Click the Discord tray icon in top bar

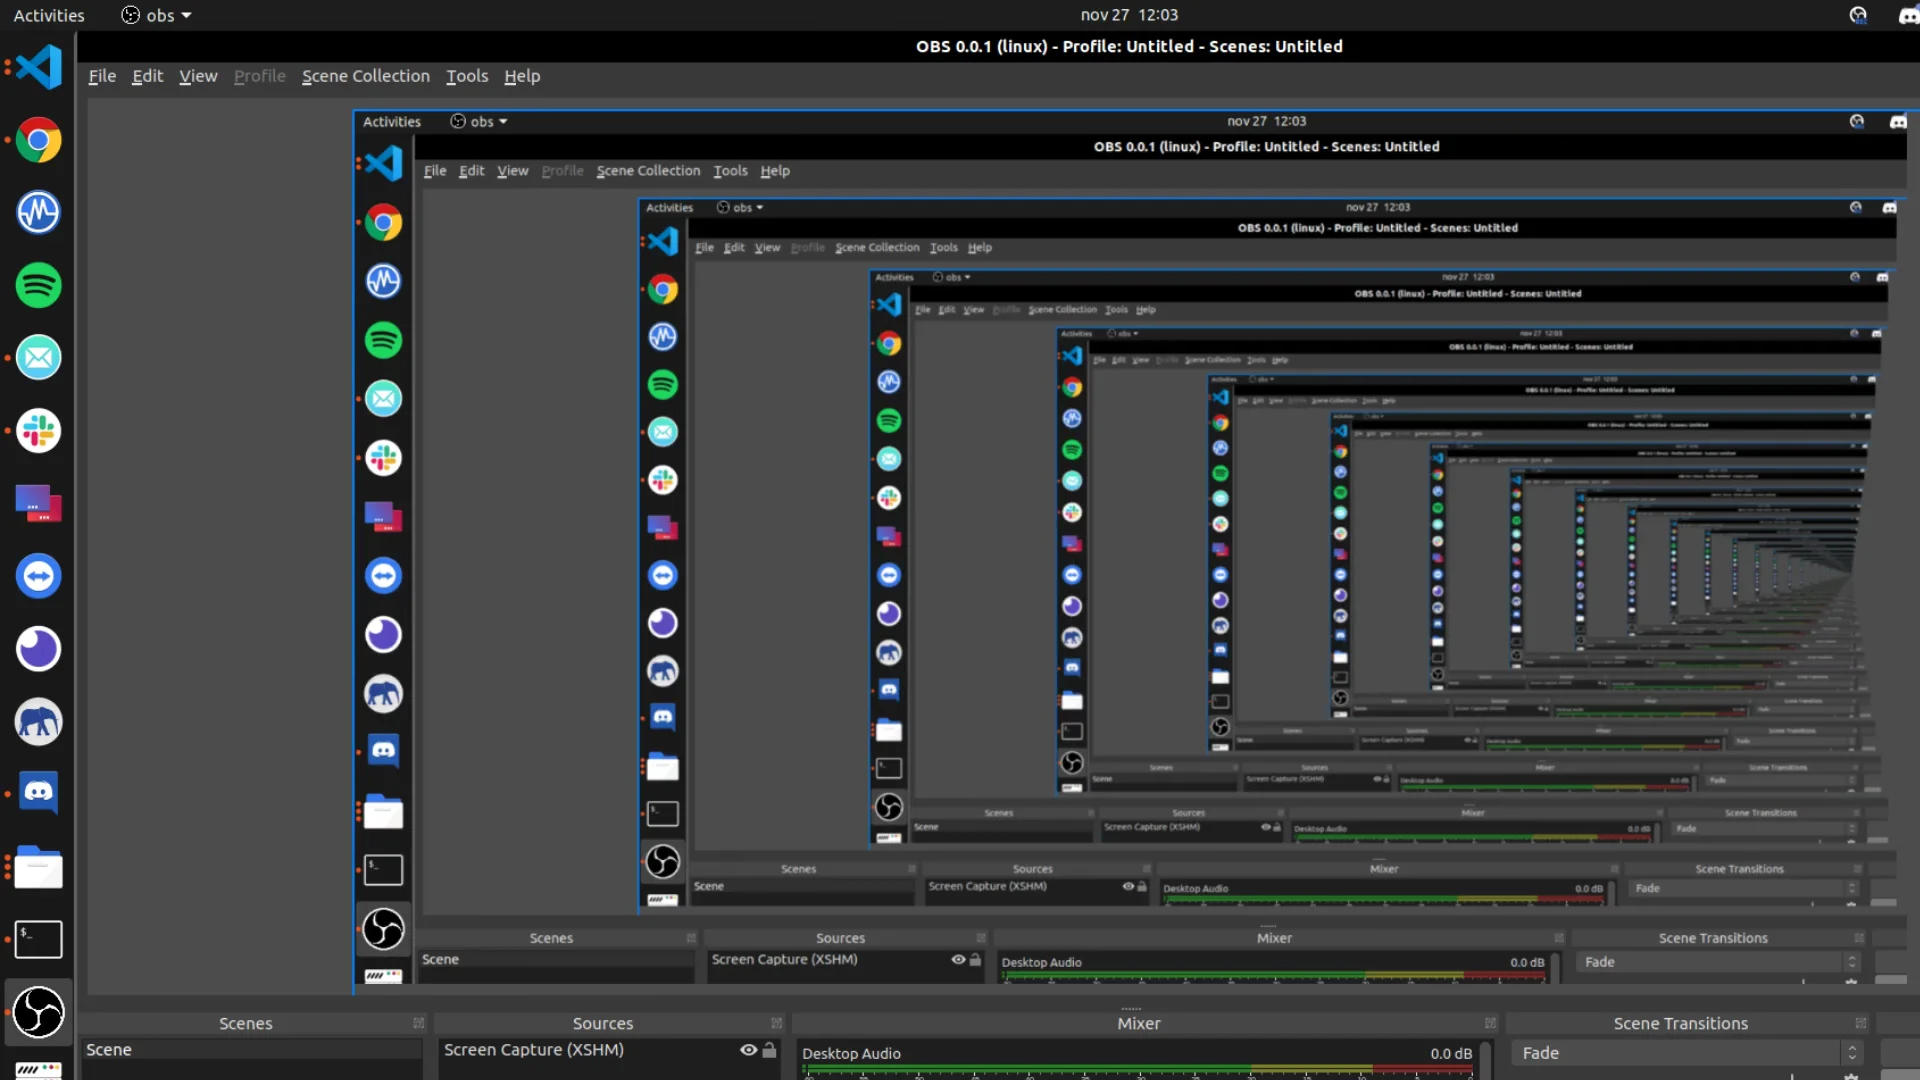[1906, 15]
